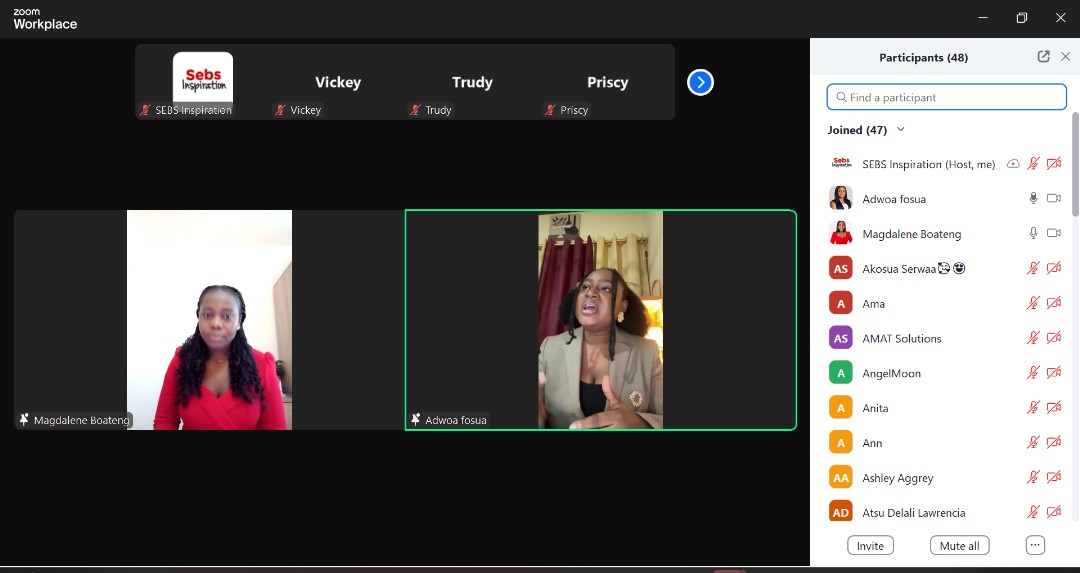Collapse the Joined (47) participants list
Screen dimensions: 1080x573
pyautogui.click(x=900, y=130)
